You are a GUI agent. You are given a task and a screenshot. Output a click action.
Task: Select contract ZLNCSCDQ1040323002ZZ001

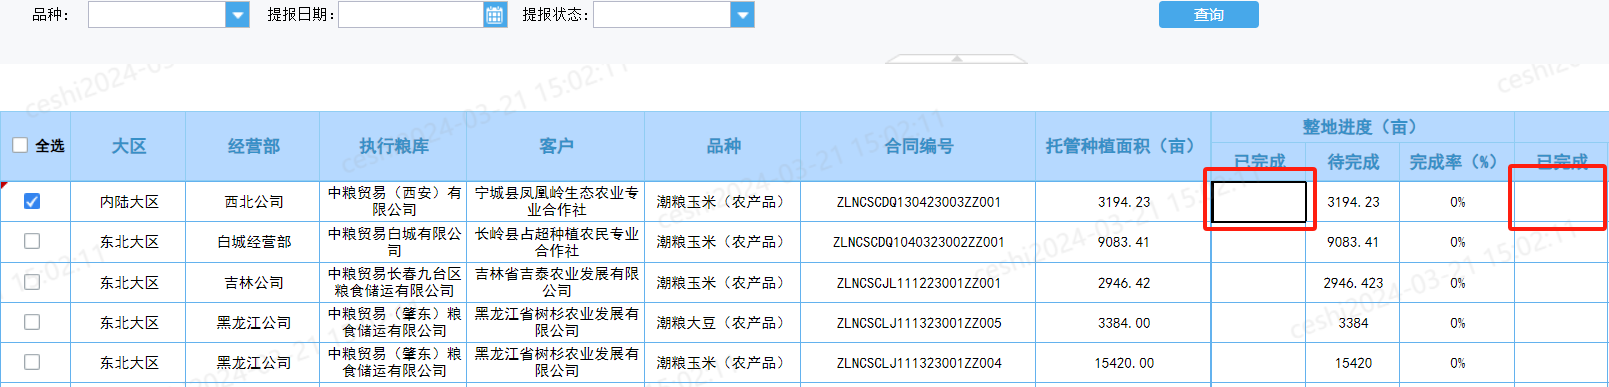pyautogui.click(x=918, y=242)
